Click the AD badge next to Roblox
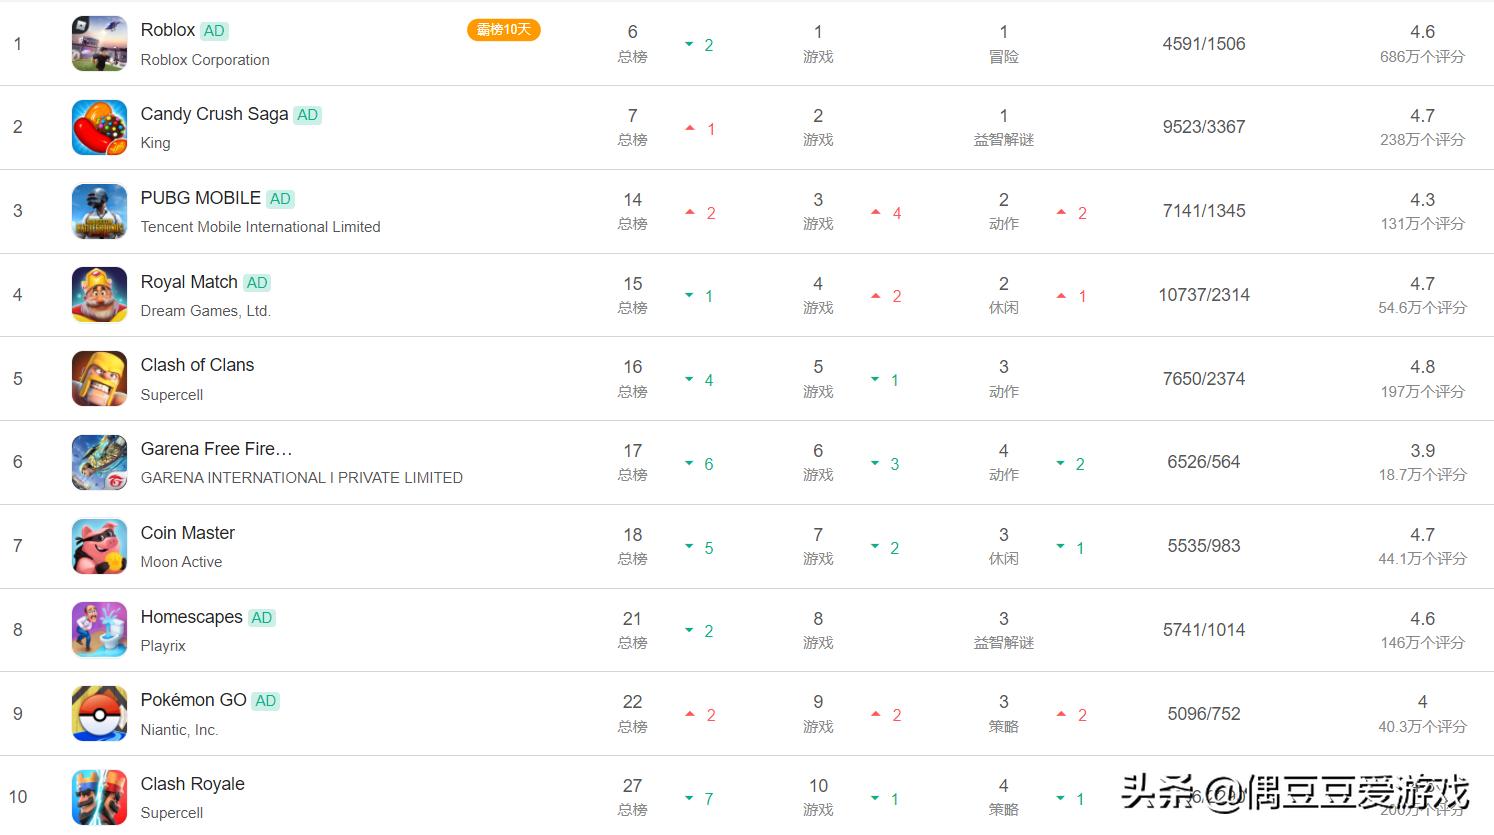 (x=214, y=31)
